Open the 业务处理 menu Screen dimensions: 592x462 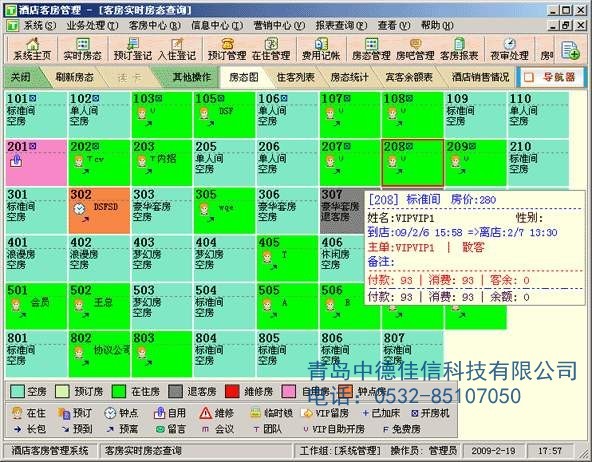point(92,26)
